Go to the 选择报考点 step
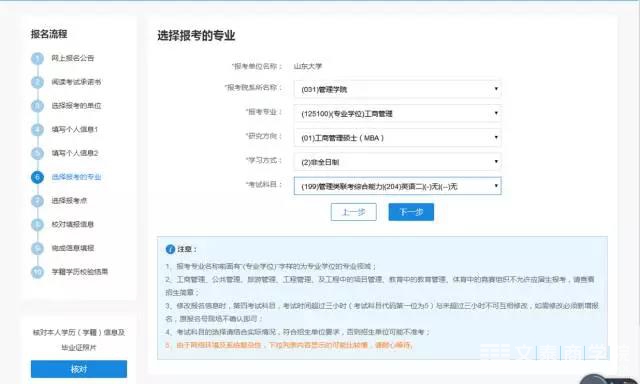The width and height of the screenshot is (640, 384). (x=69, y=200)
